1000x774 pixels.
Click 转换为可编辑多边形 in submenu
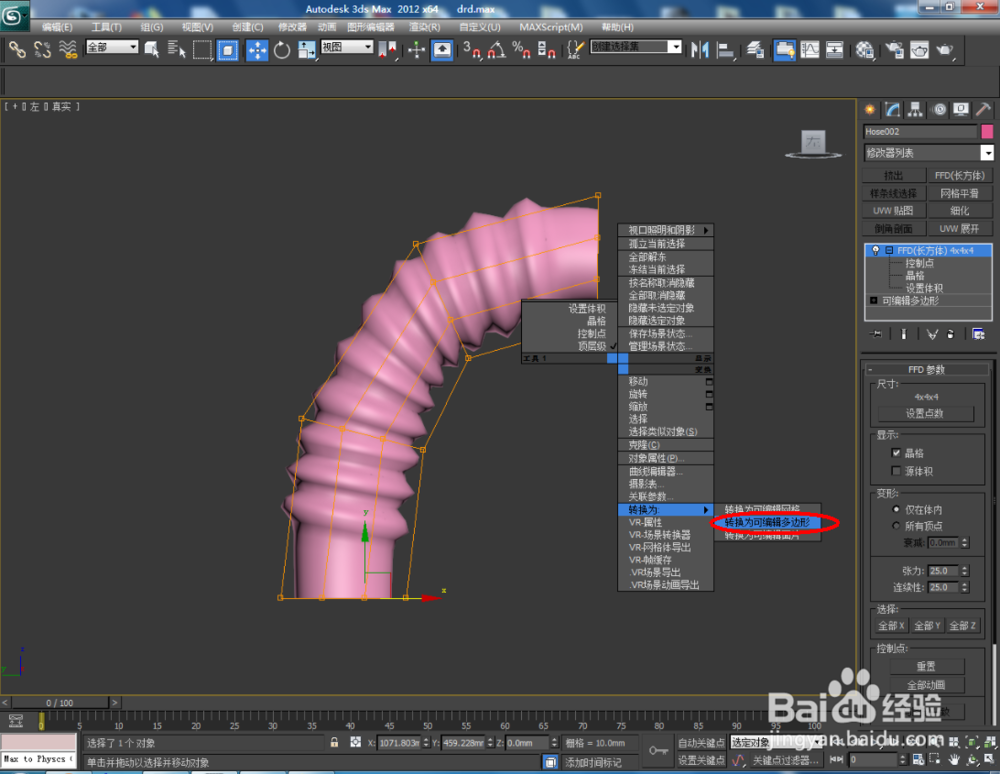click(767, 522)
